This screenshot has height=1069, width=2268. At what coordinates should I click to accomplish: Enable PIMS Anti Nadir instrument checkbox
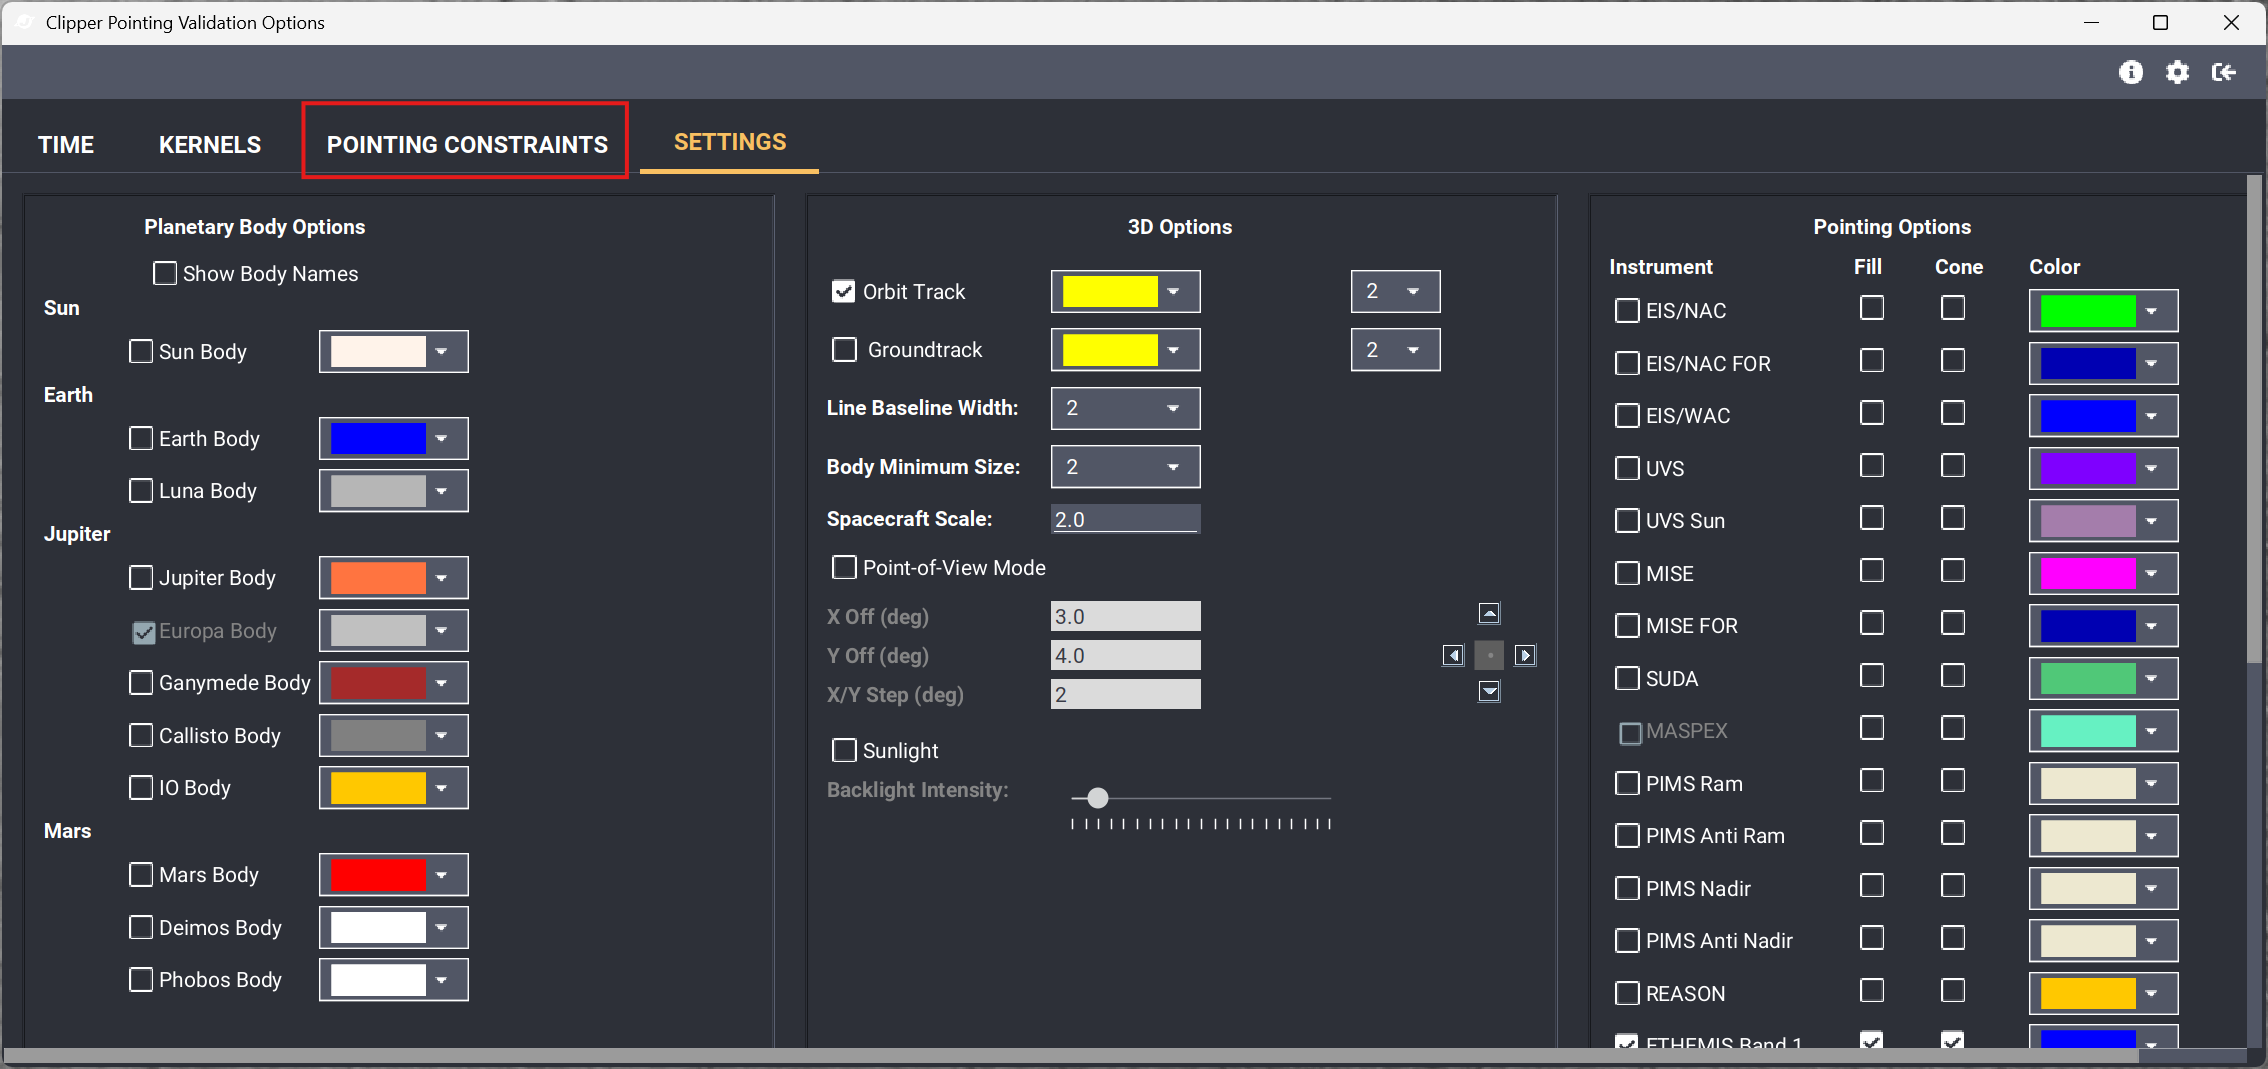point(1627,940)
